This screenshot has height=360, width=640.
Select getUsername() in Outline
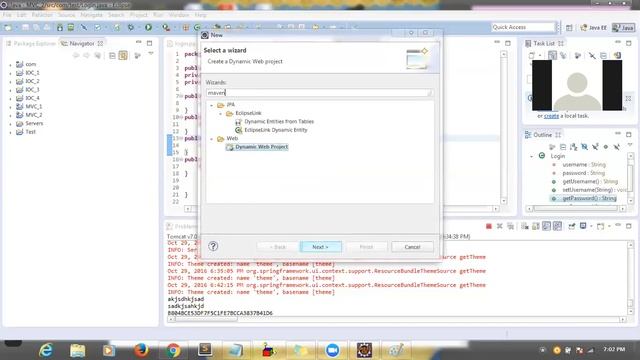click(590, 182)
